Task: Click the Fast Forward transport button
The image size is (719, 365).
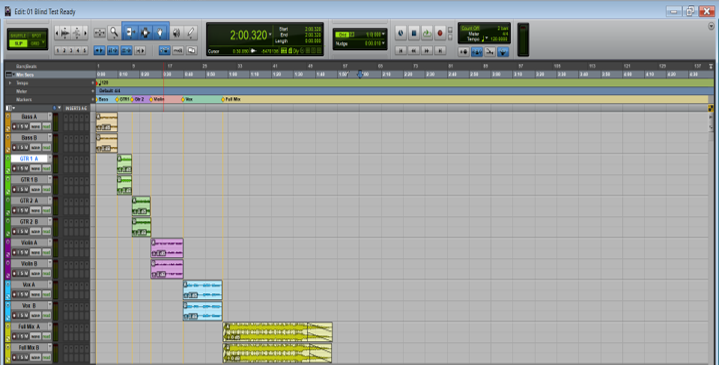Action: [x=427, y=50]
